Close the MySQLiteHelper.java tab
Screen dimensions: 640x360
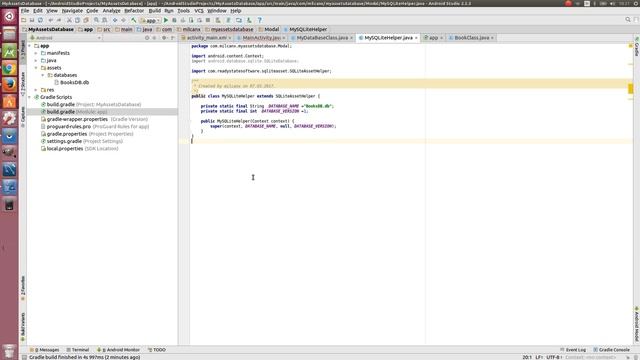tap(416, 38)
